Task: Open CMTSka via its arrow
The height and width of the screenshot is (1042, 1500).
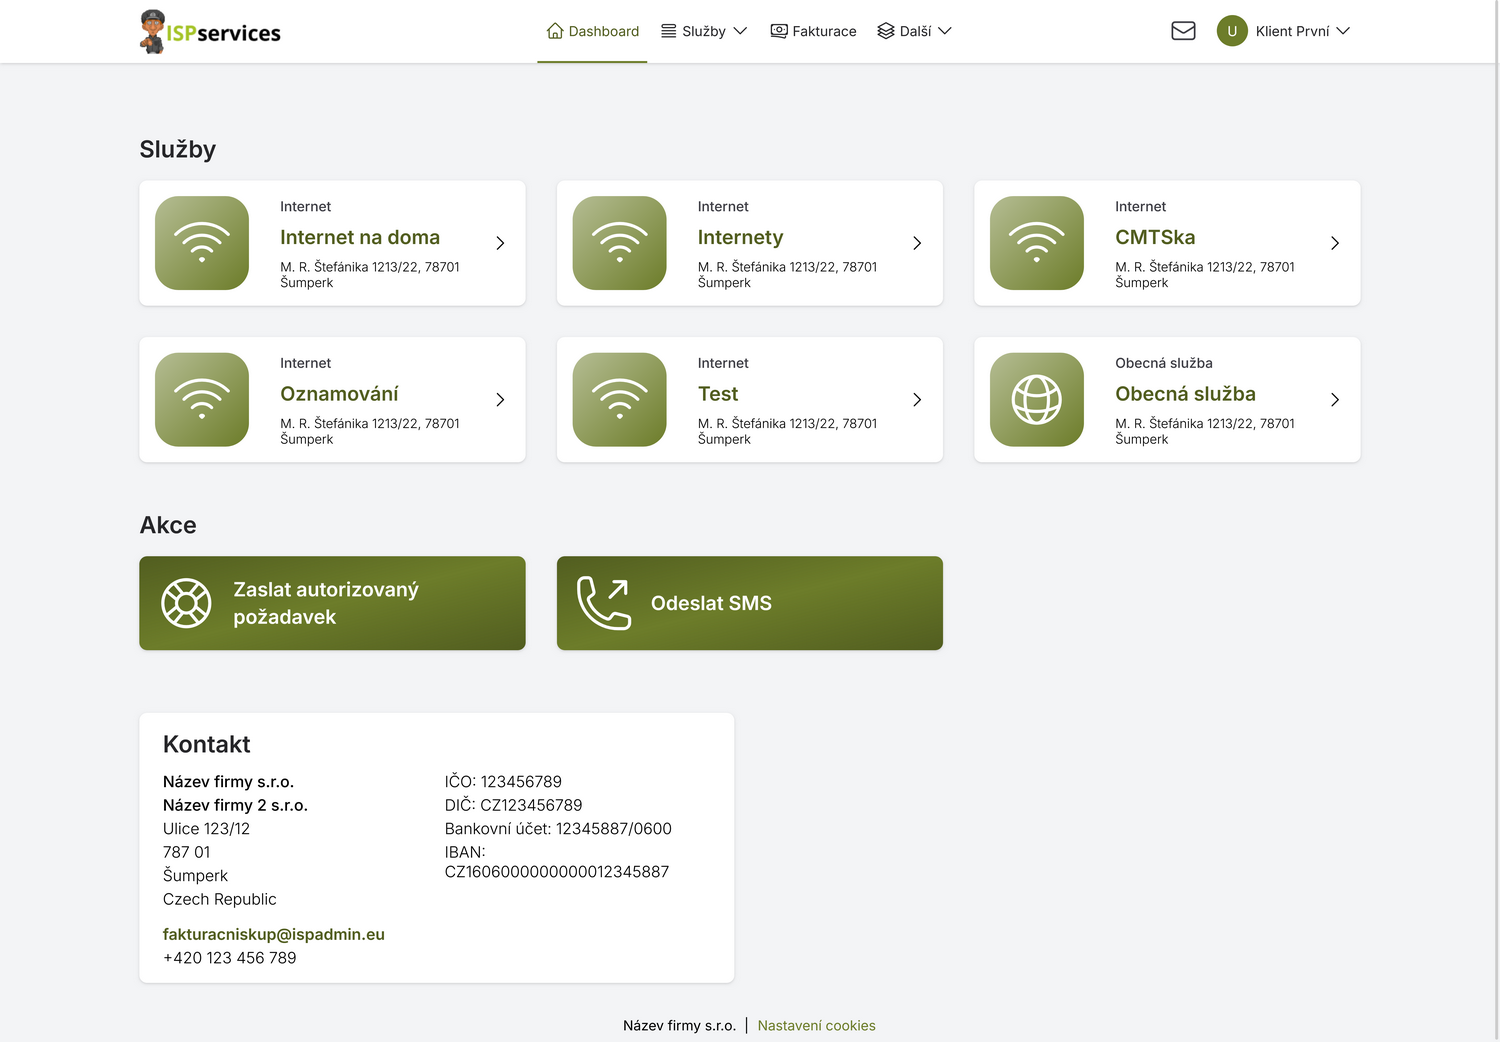Action: click(x=1335, y=243)
